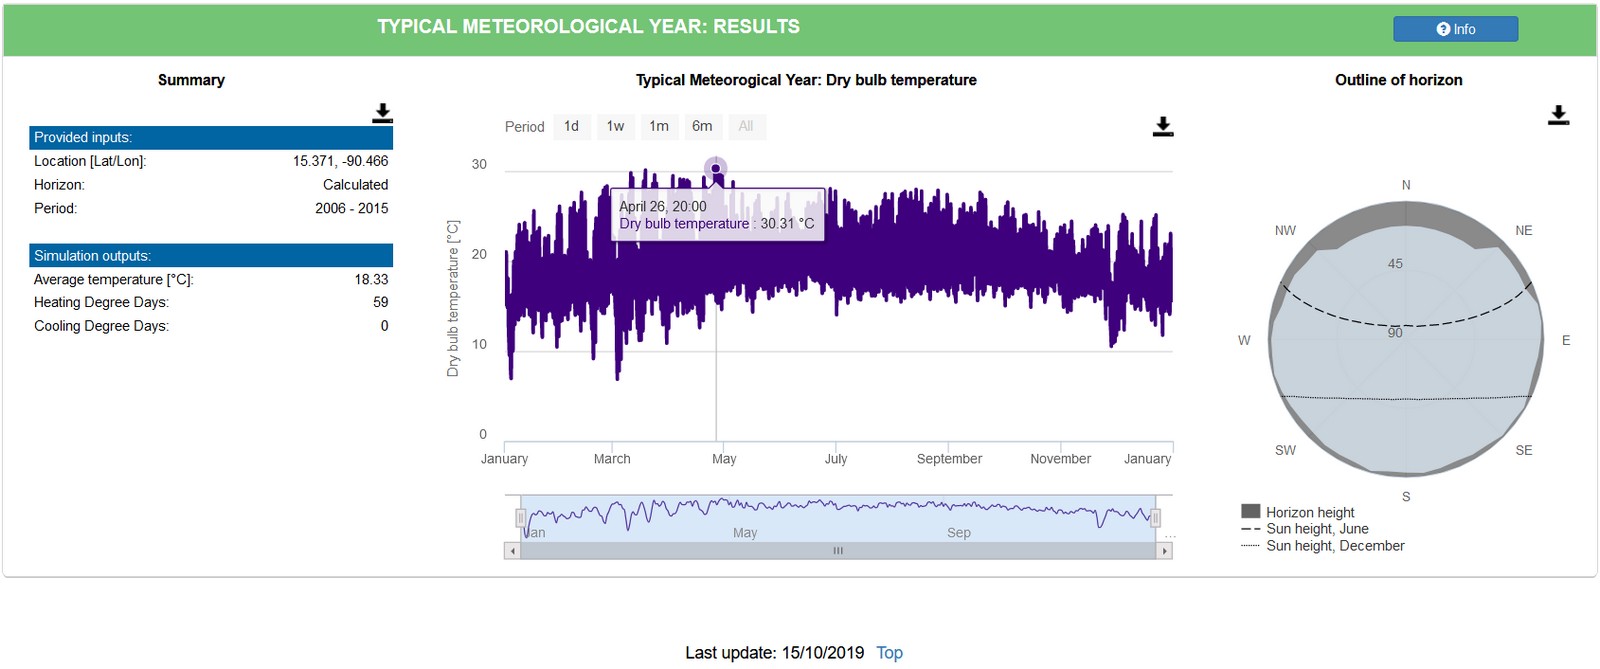Screen dimensions: 1600x669
Task: Select the 1m period
Action: pos(659,126)
